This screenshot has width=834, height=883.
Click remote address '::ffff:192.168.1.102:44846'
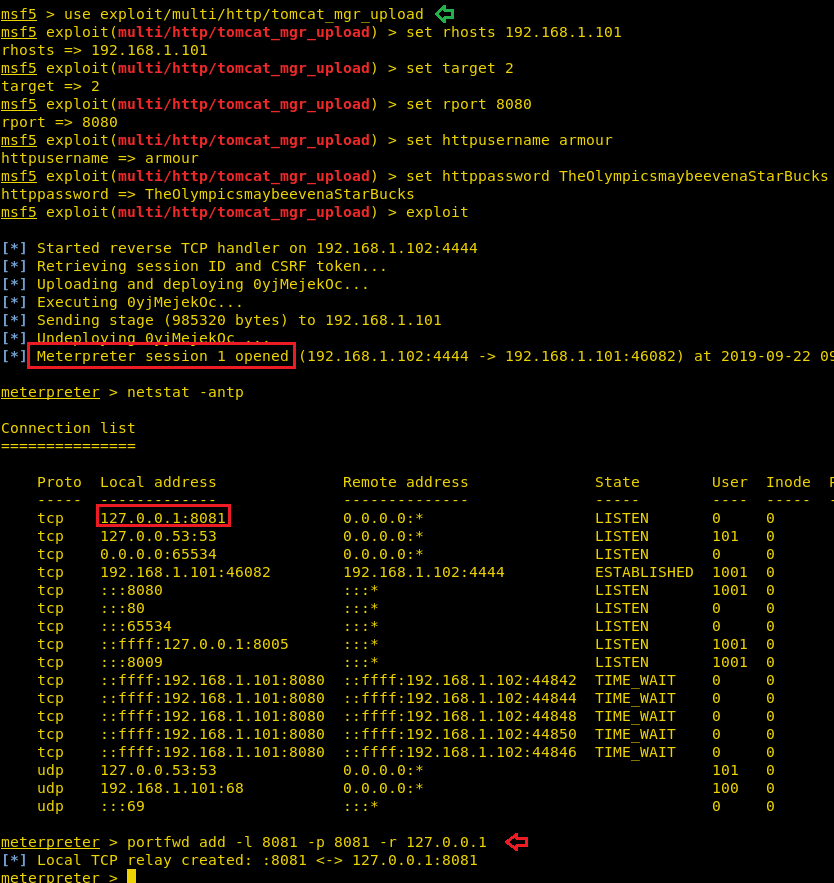pyautogui.click(x=460, y=752)
